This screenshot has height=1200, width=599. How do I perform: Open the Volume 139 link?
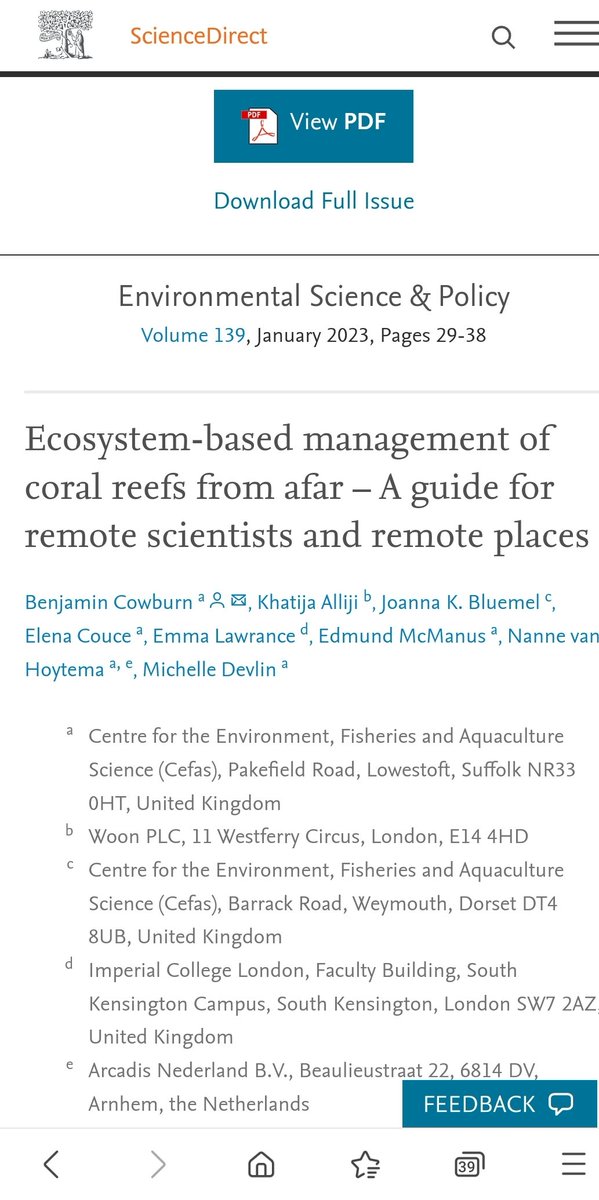pyautogui.click(x=193, y=336)
